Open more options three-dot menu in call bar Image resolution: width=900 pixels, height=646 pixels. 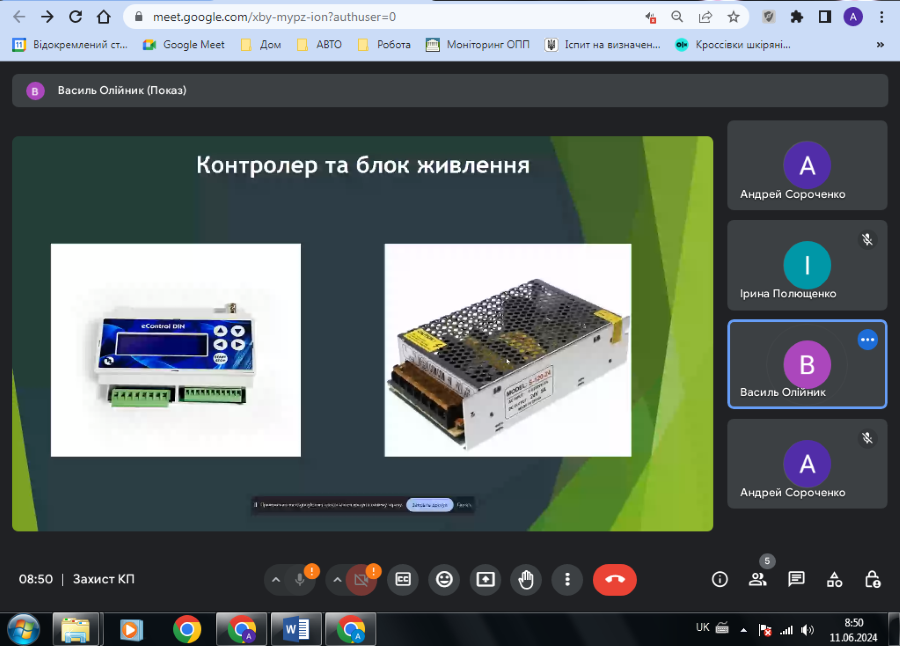tap(567, 579)
